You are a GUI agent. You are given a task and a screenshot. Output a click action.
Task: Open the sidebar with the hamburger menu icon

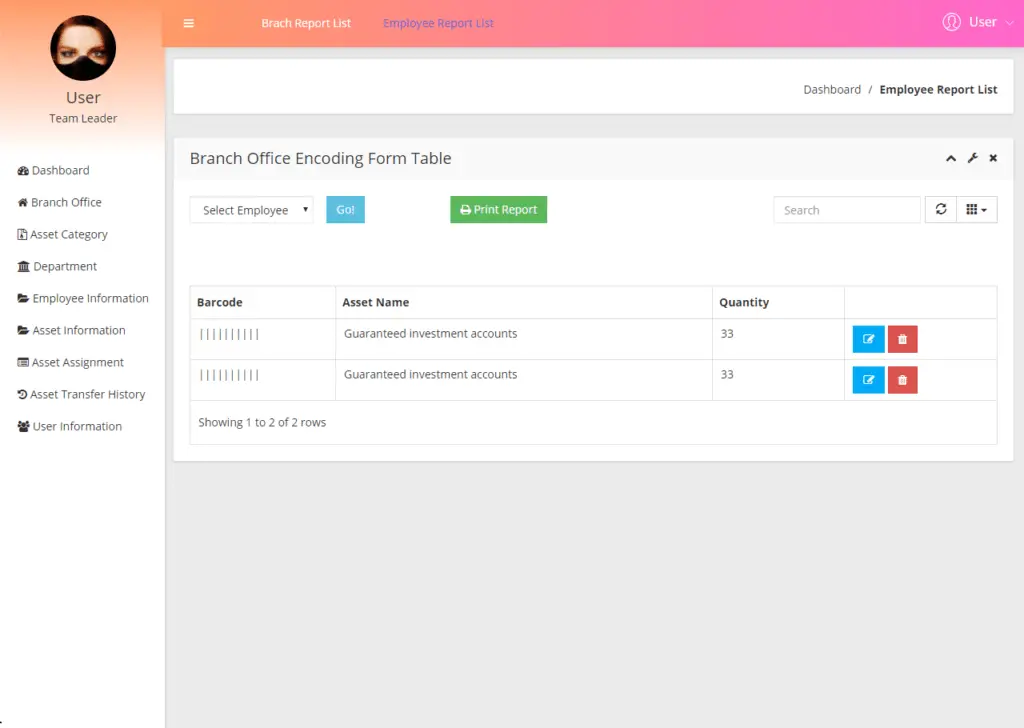pyautogui.click(x=189, y=22)
